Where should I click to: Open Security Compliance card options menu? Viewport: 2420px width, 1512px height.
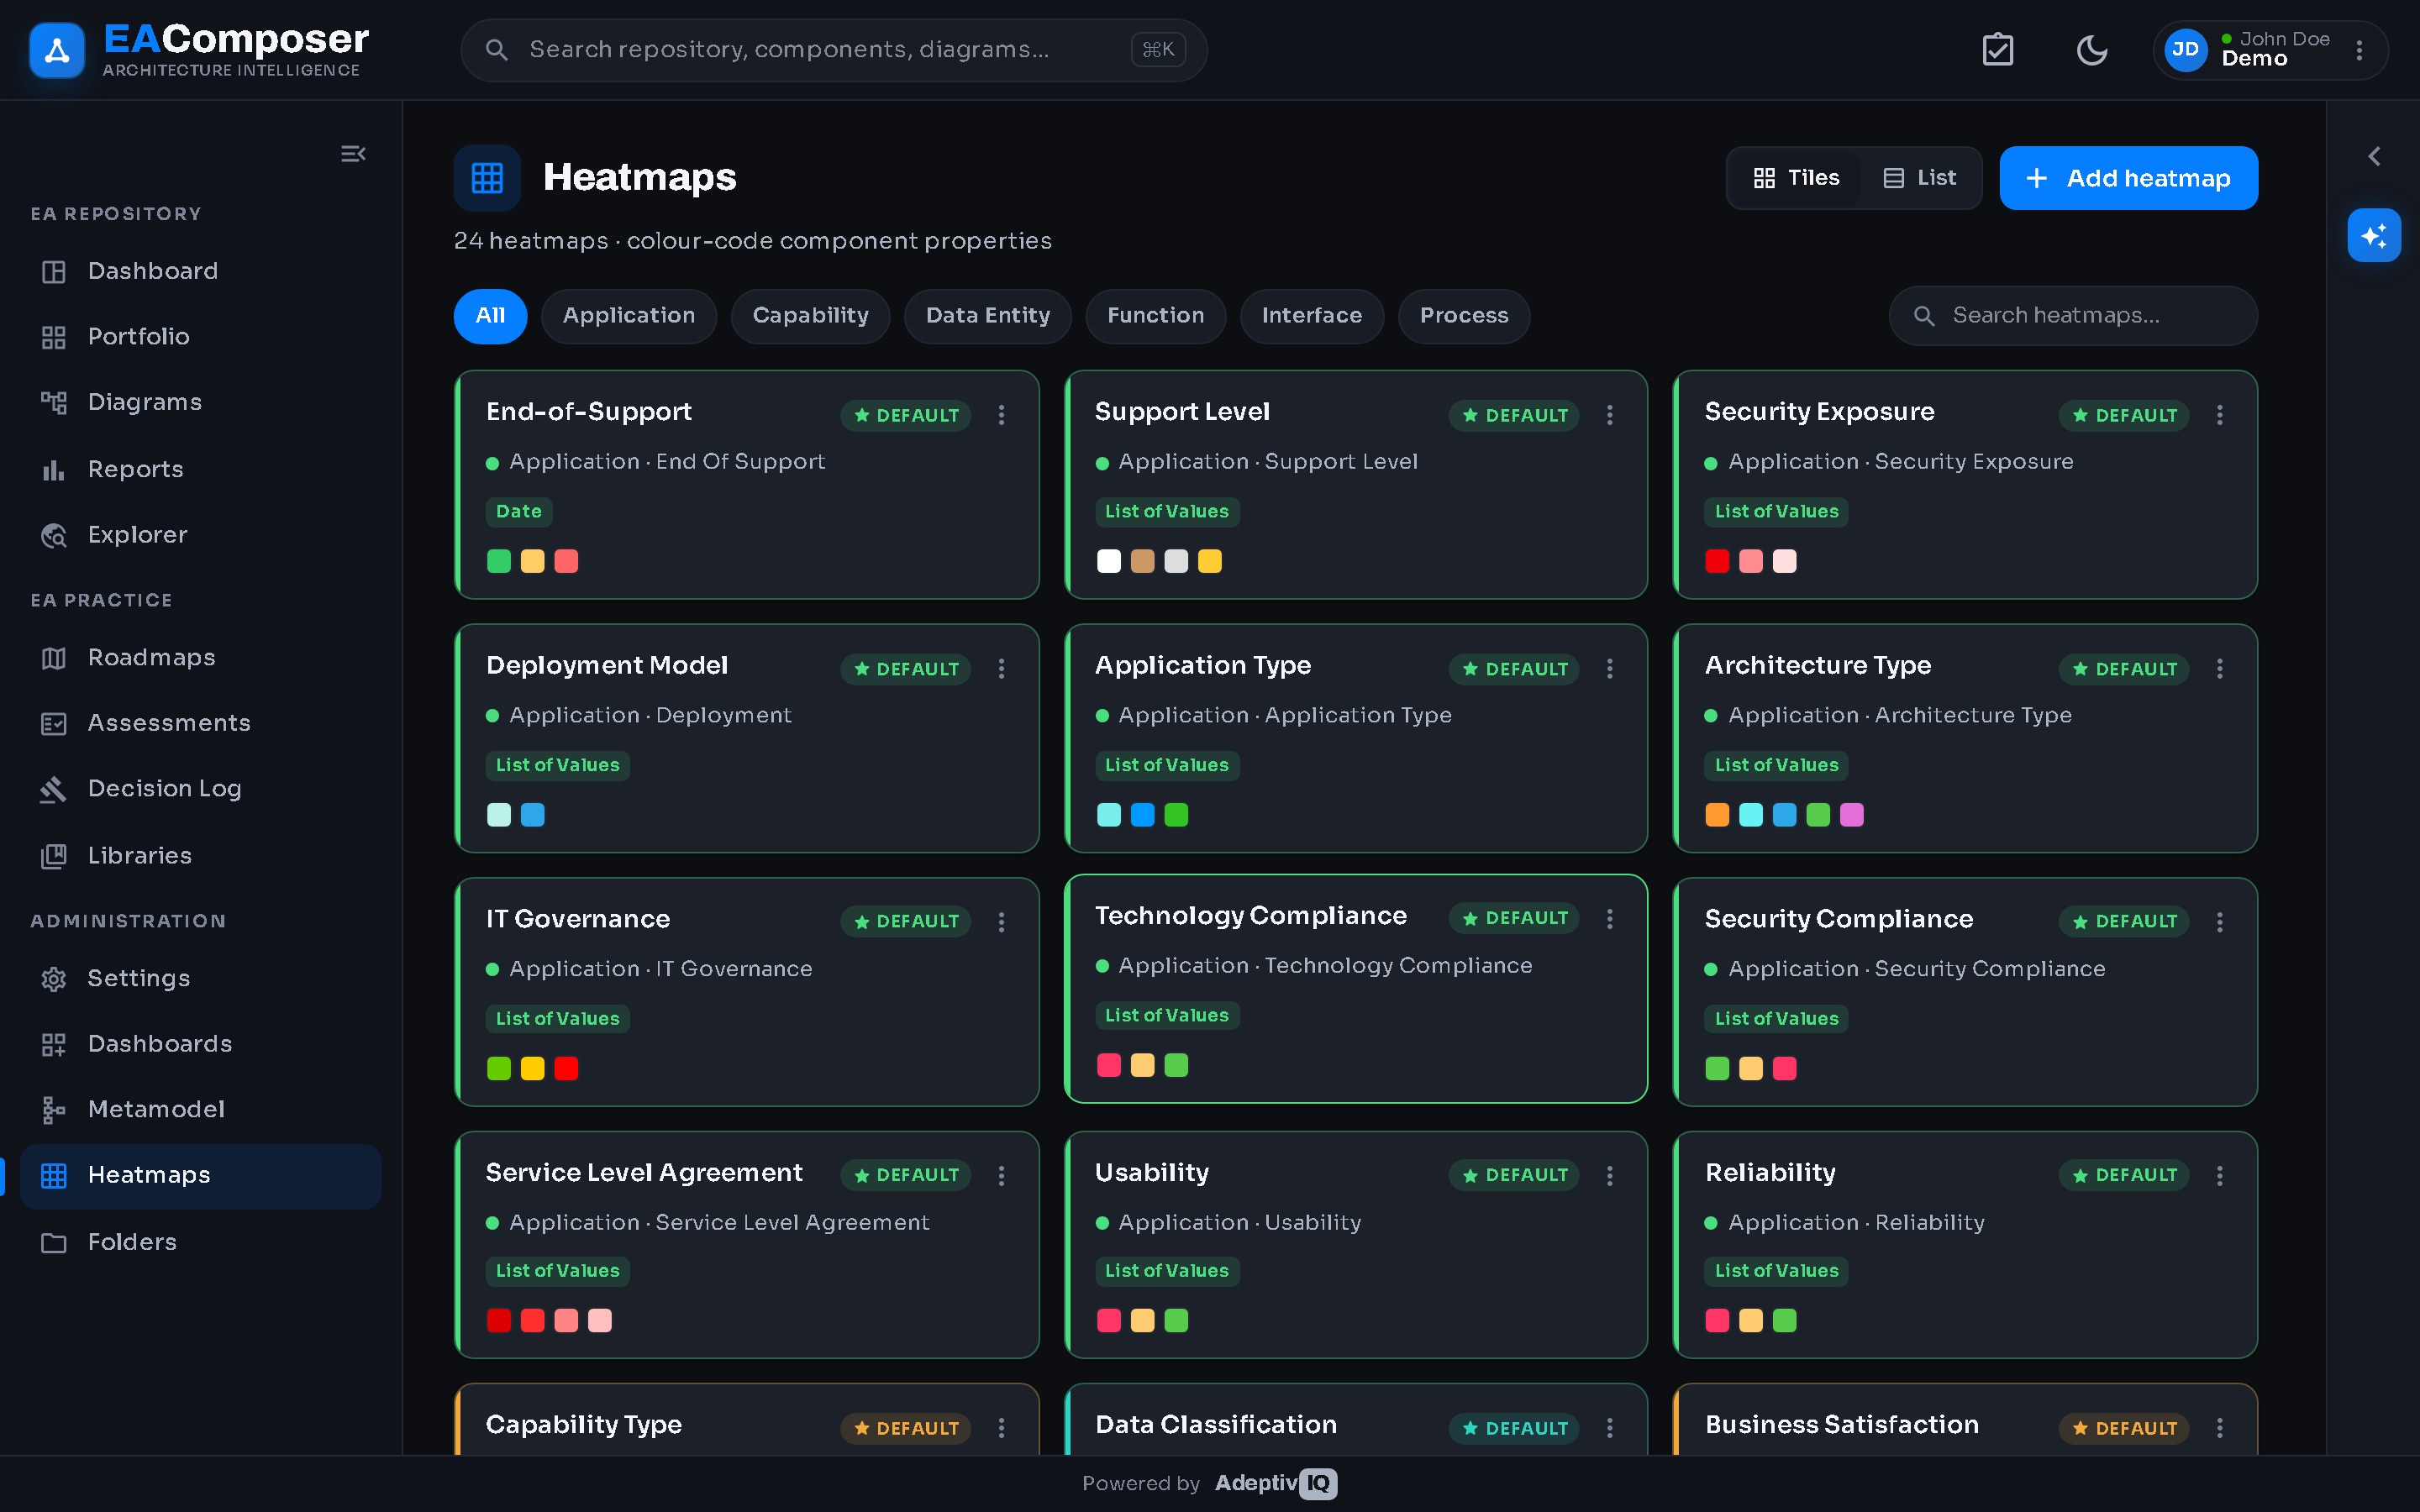2219,922
